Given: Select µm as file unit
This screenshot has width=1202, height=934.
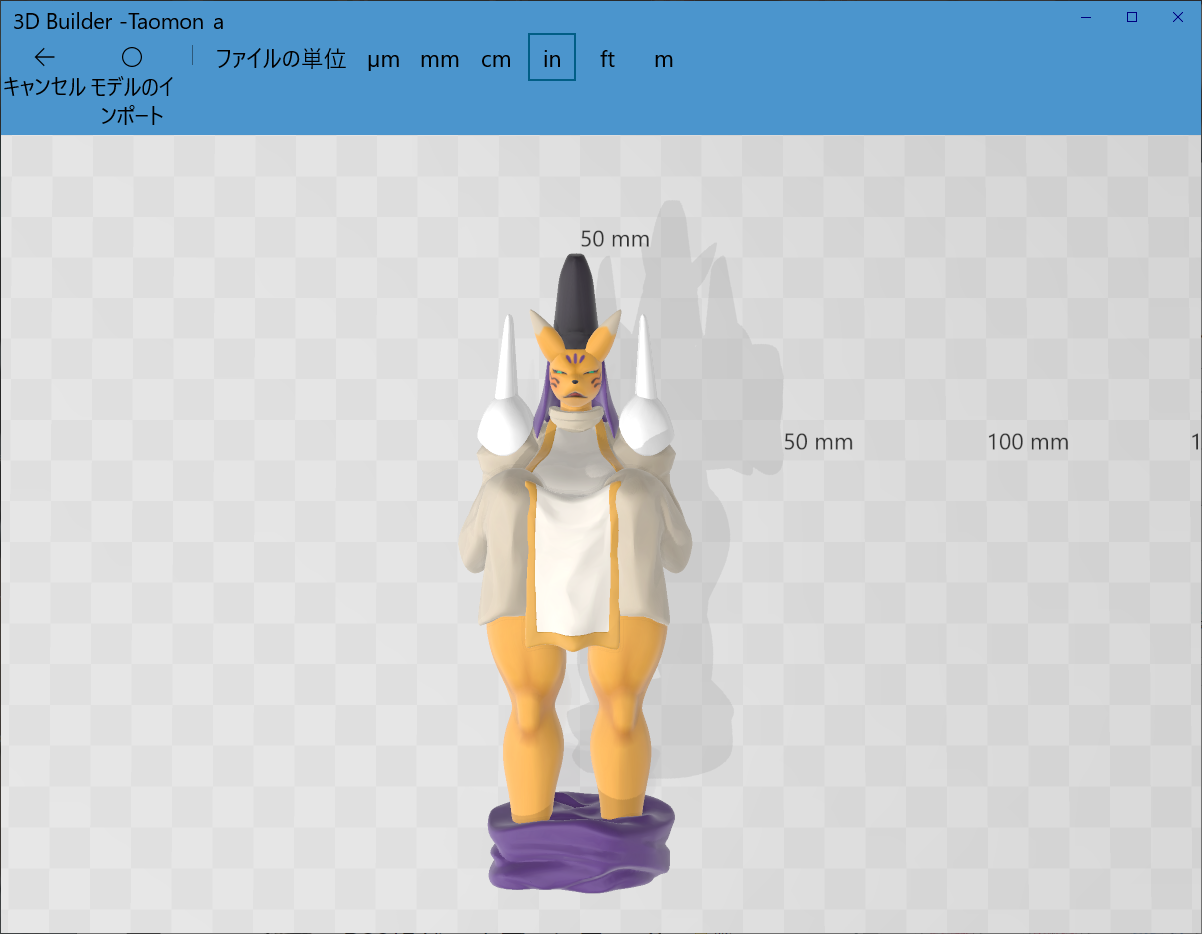Looking at the screenshot, I should click(x=384, y=59).
